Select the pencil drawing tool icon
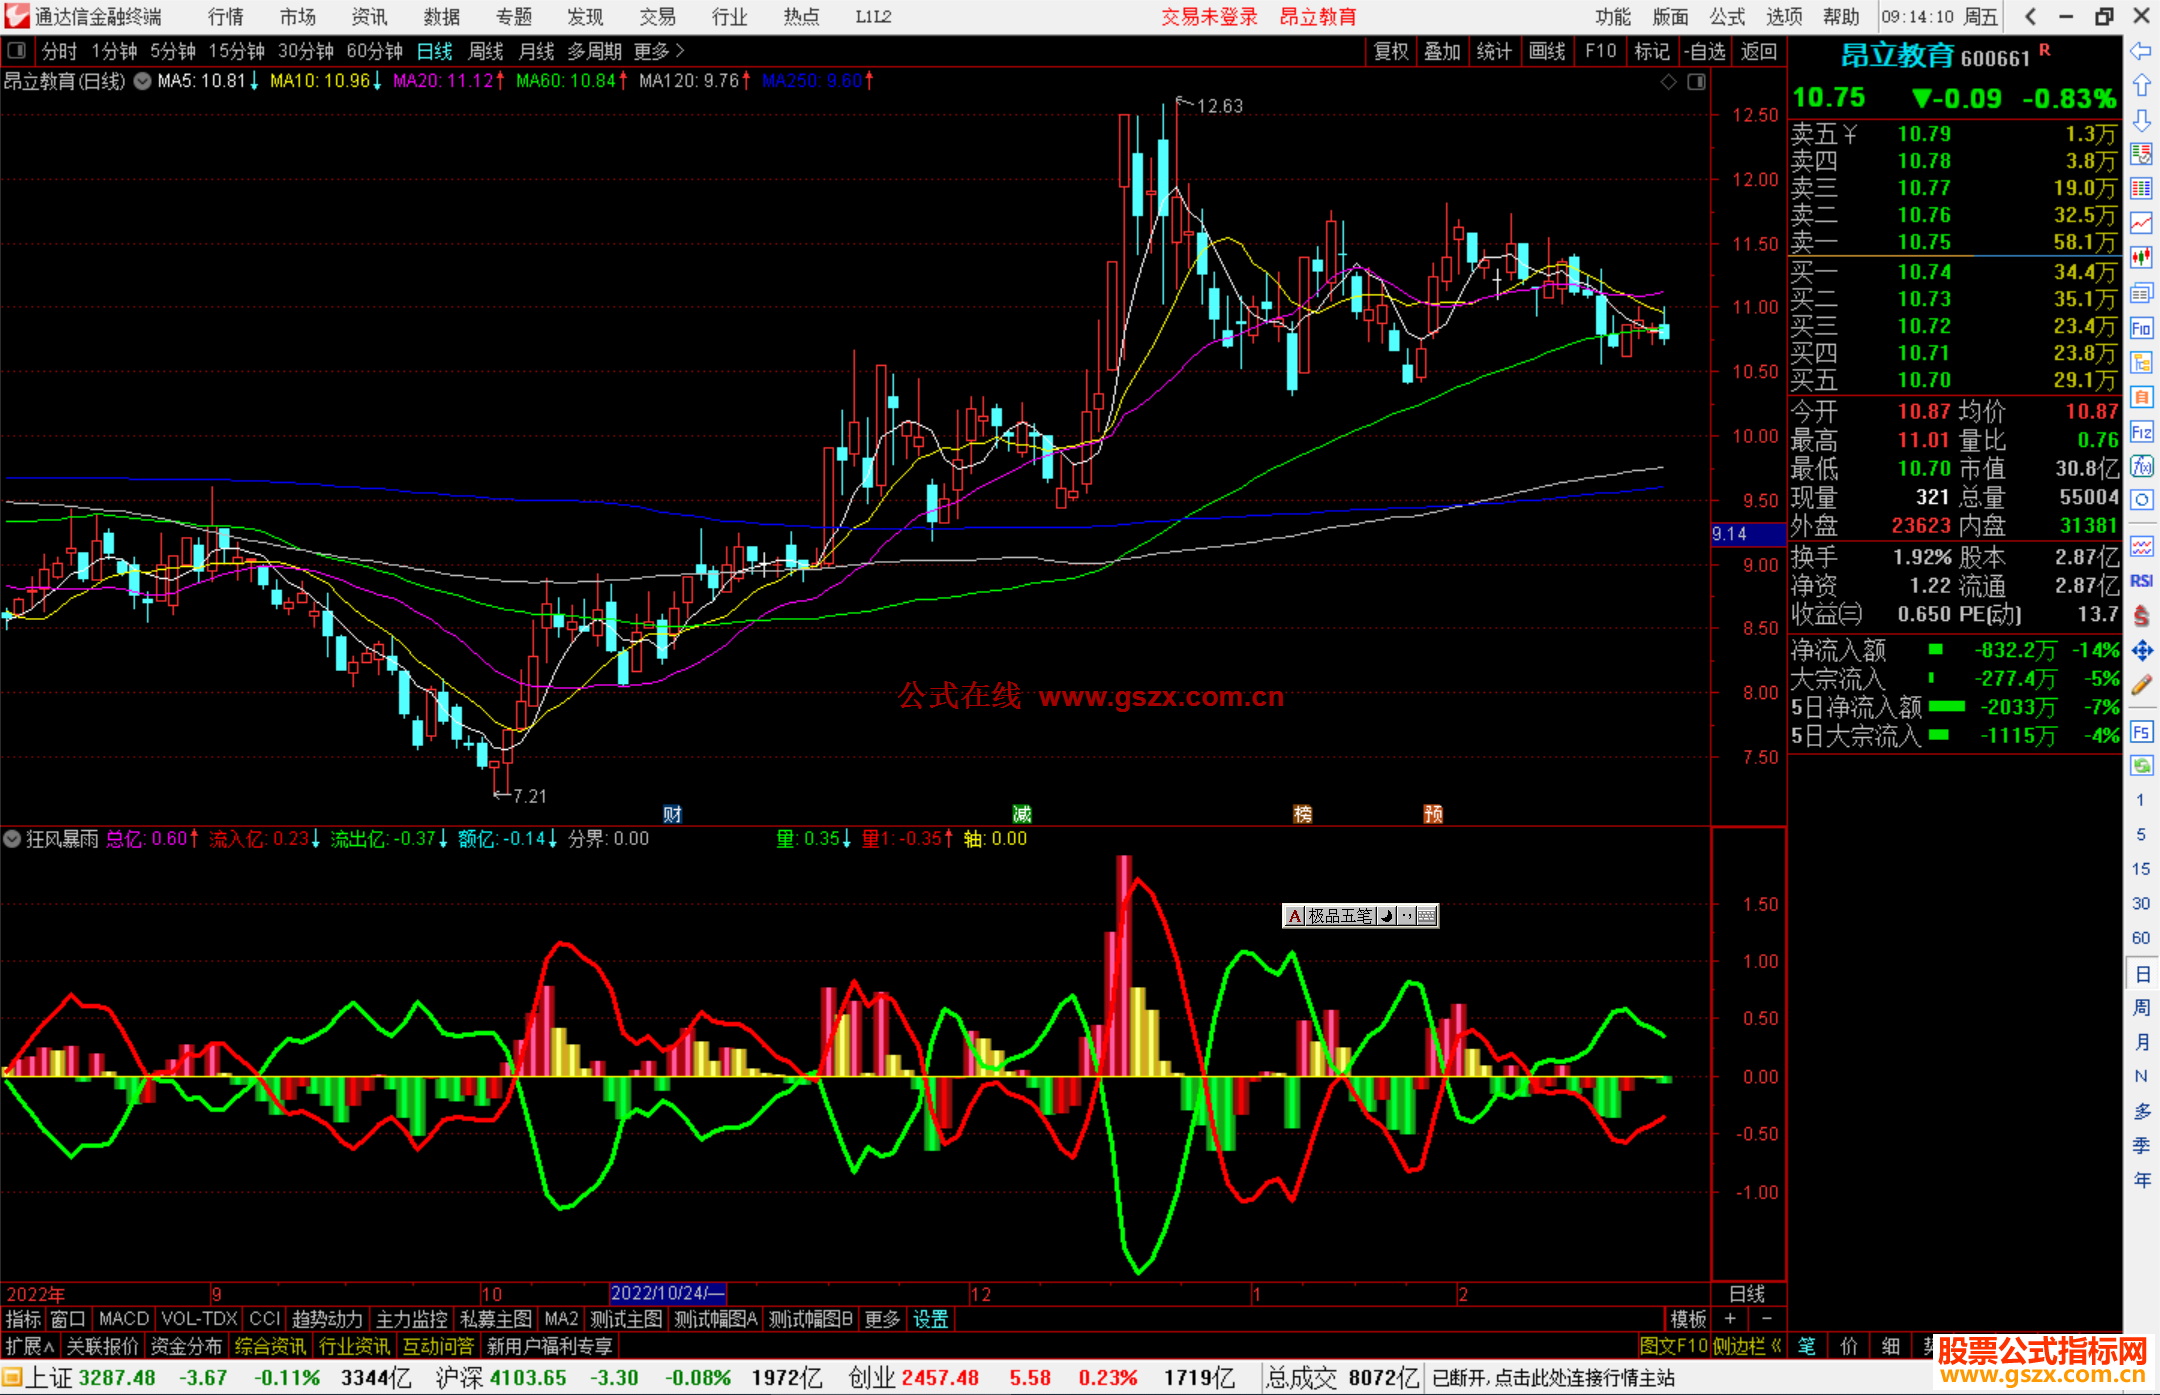This screenshot has height=1395, width=2160. 2141,686
